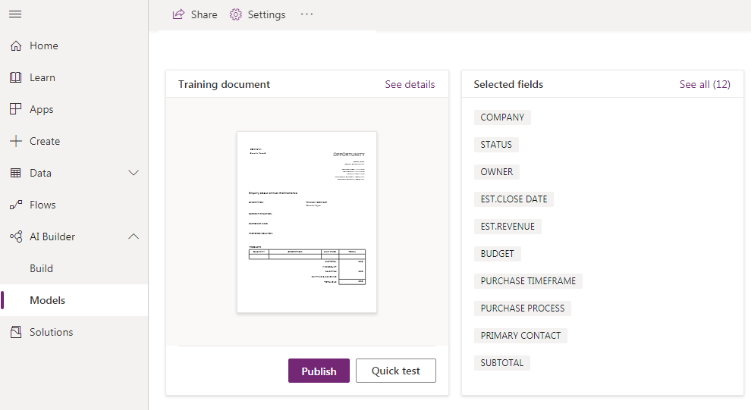Click the Selected fields heading
Viewport: 752px width, 410px height.
point(508,84)
